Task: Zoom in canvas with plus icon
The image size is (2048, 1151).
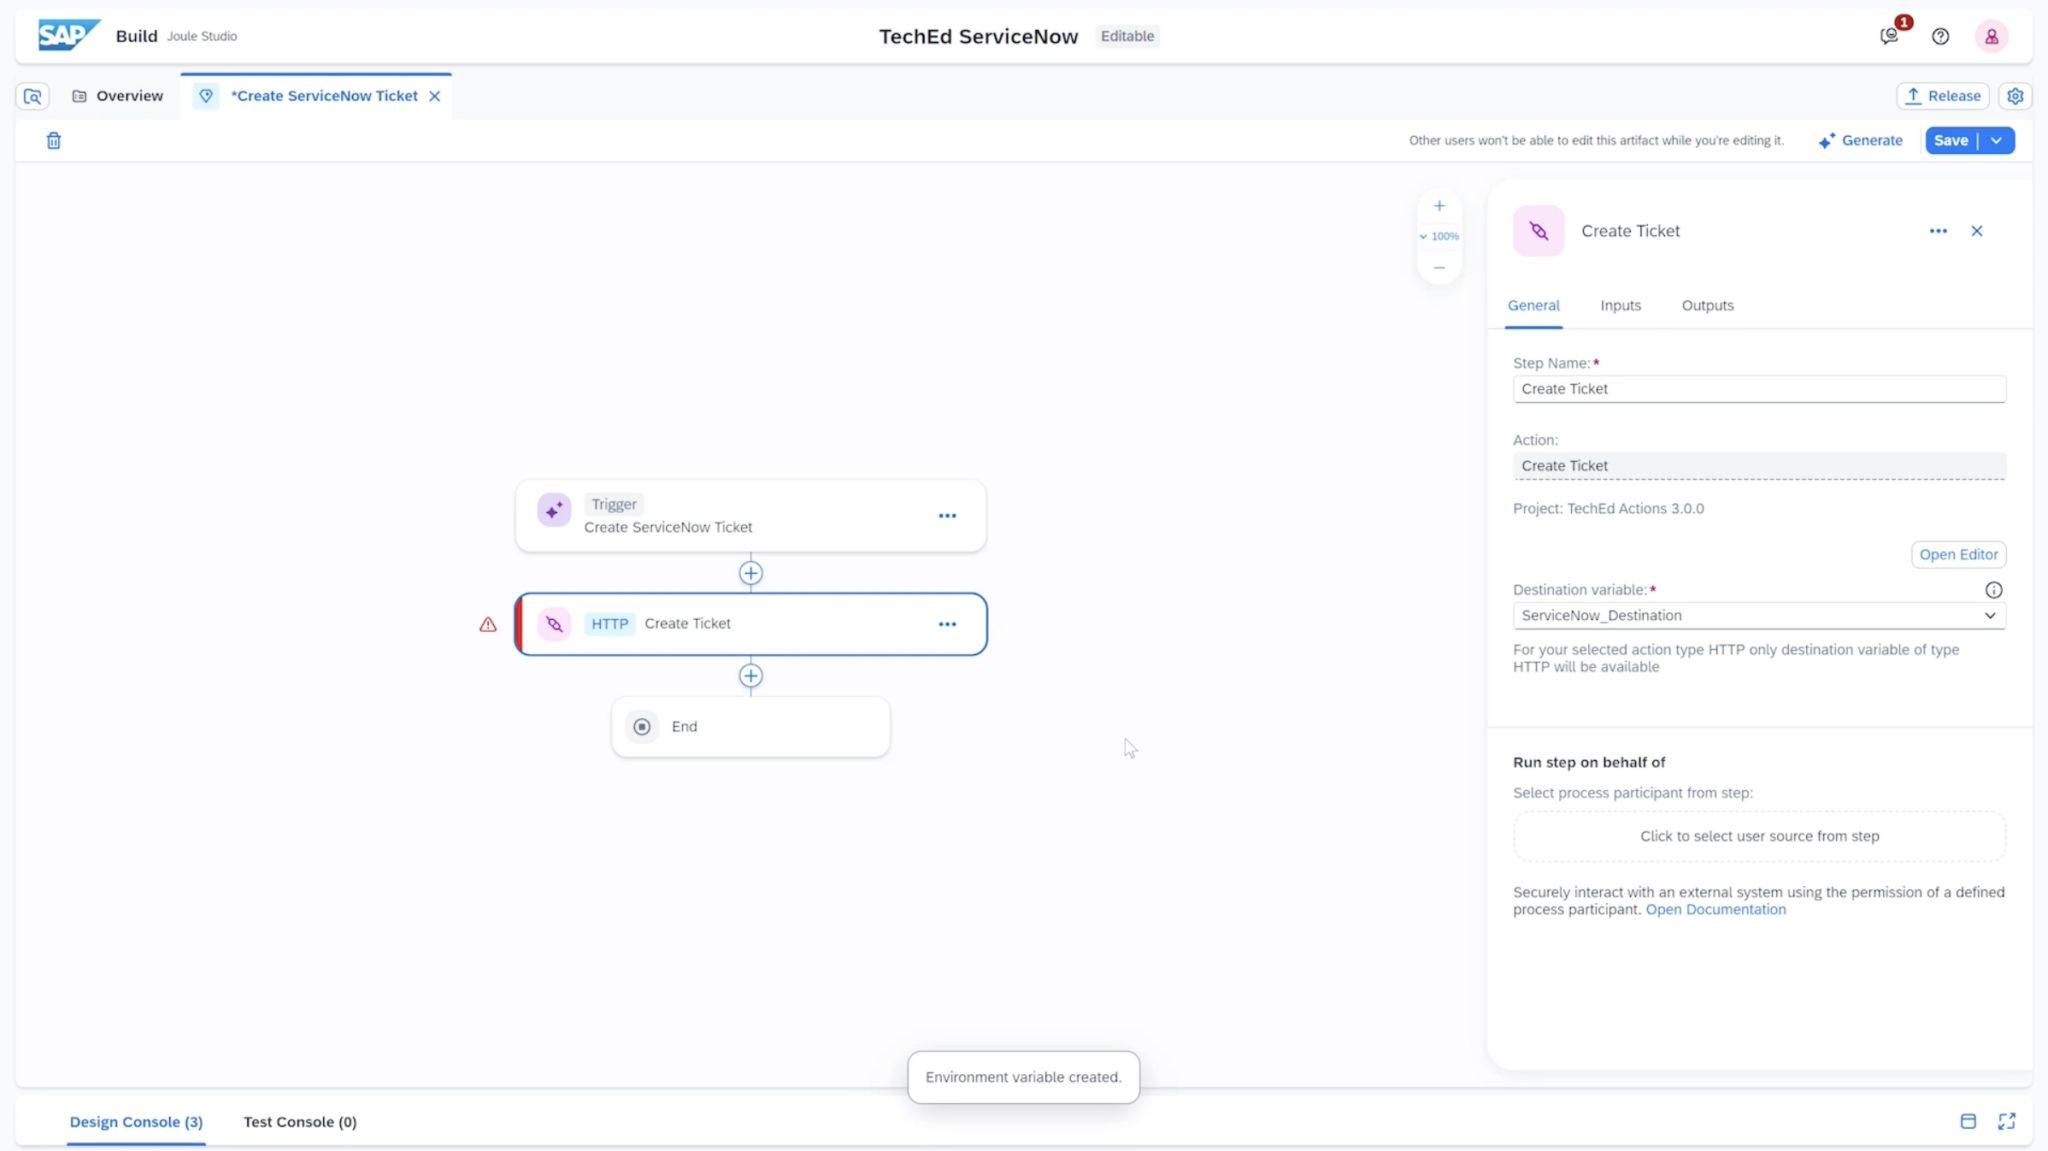Action: click(1439, 206)
